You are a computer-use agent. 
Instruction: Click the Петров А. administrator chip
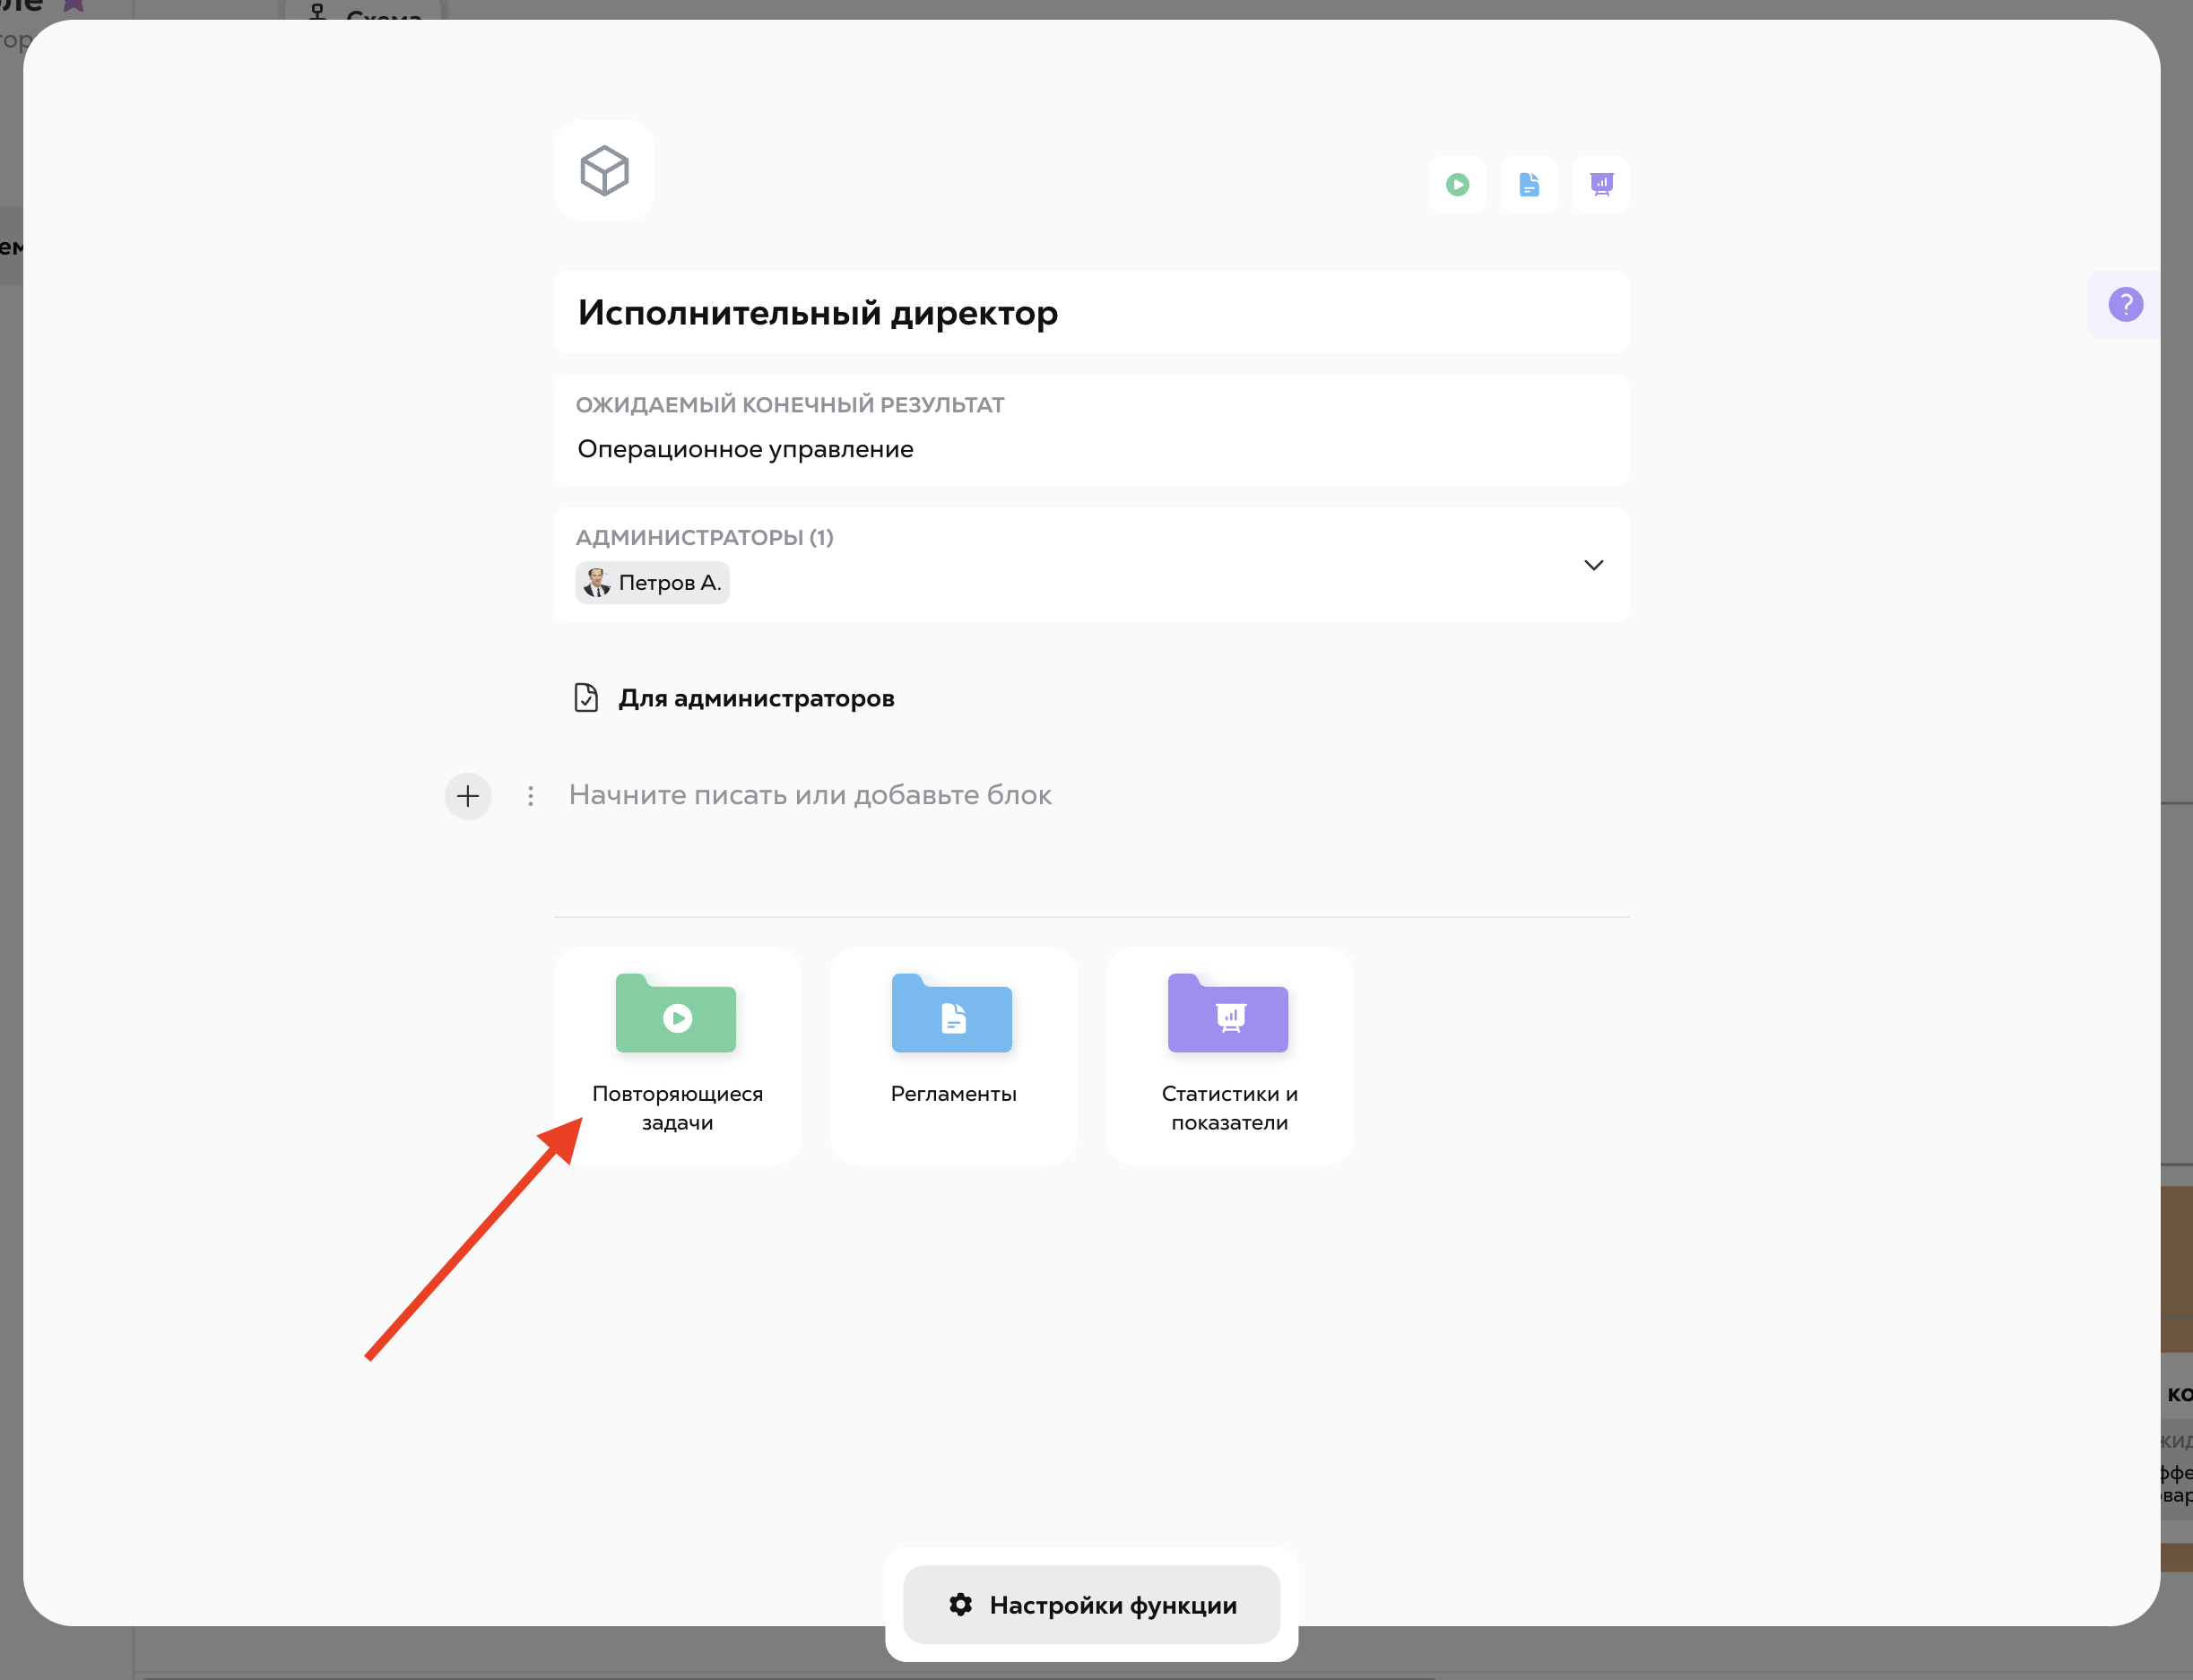[653, 583]
